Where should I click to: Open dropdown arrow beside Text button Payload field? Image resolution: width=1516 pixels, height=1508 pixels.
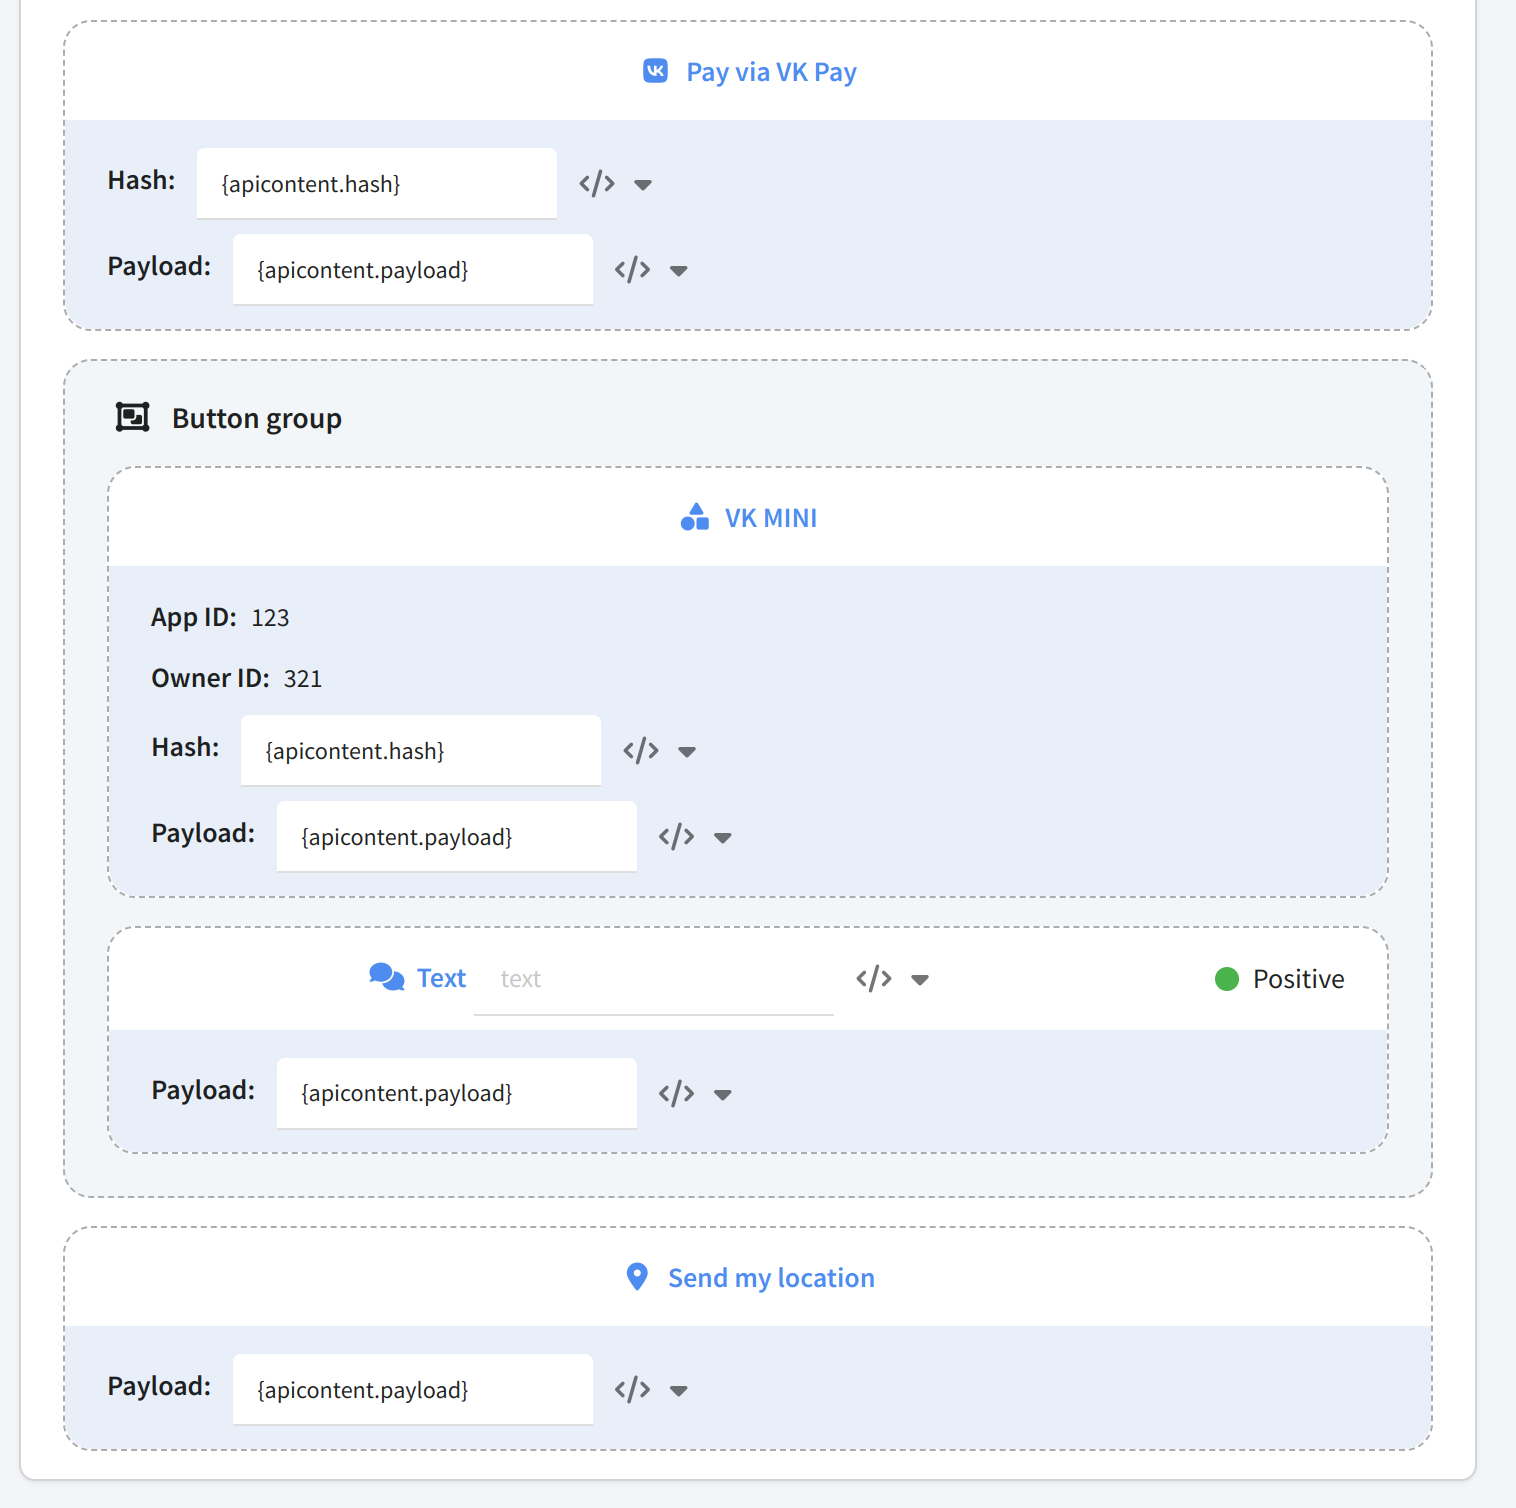click(x=723, y=1095)
